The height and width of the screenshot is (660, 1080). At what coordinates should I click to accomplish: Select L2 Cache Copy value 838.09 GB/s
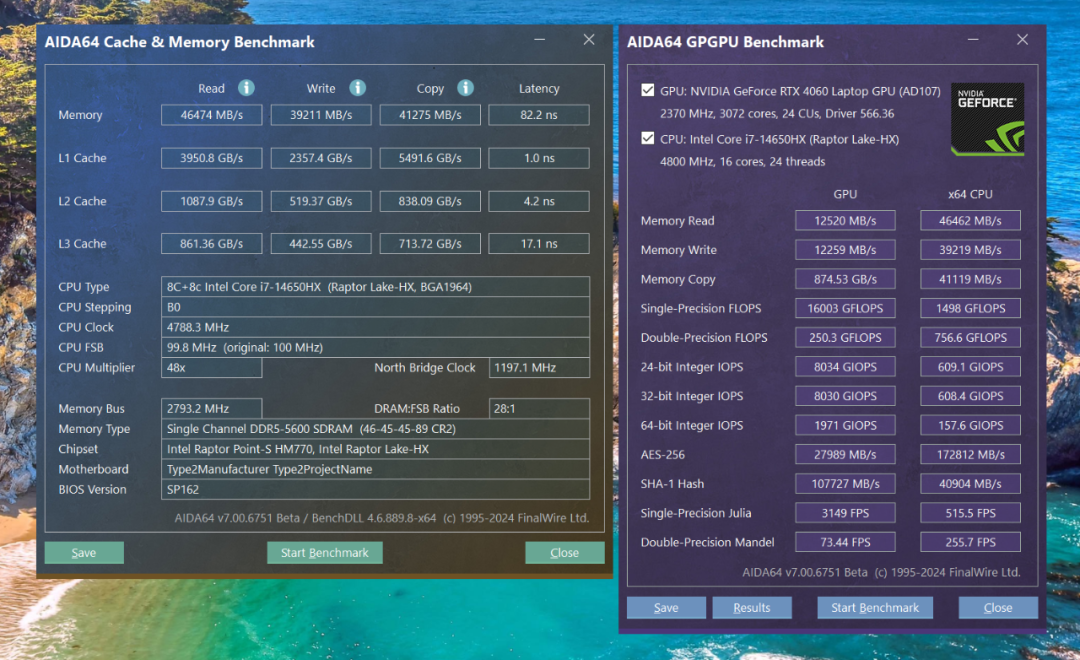[430, 201]
